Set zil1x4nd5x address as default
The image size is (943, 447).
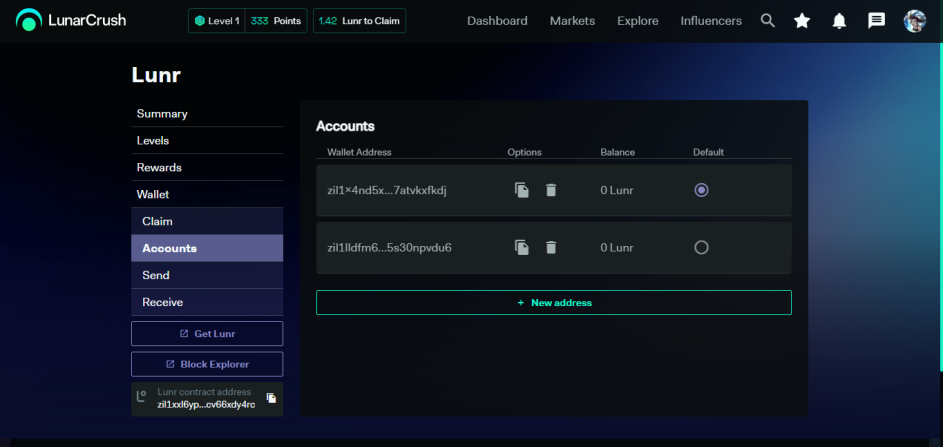701,190
